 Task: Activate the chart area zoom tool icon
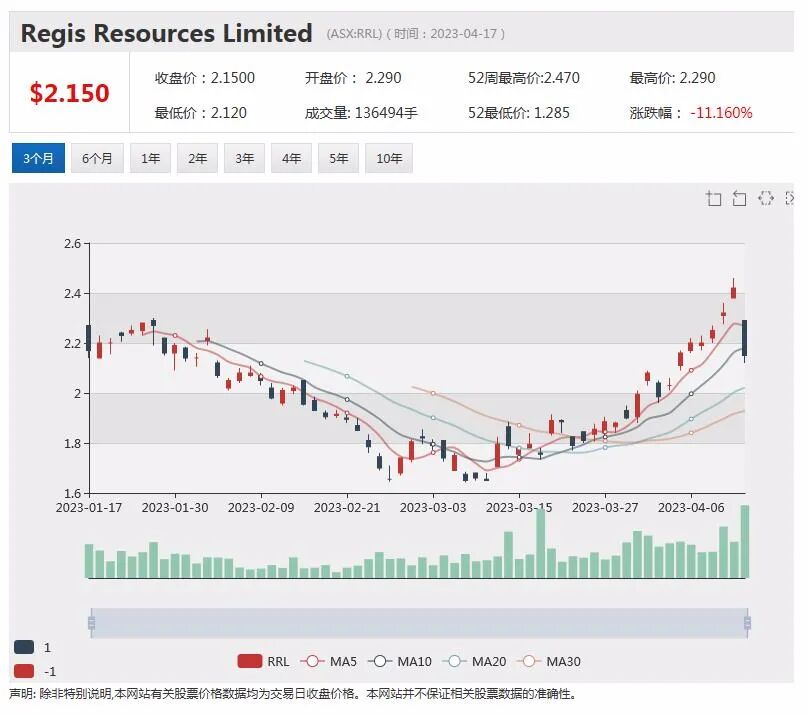click(x=714, y=198)
